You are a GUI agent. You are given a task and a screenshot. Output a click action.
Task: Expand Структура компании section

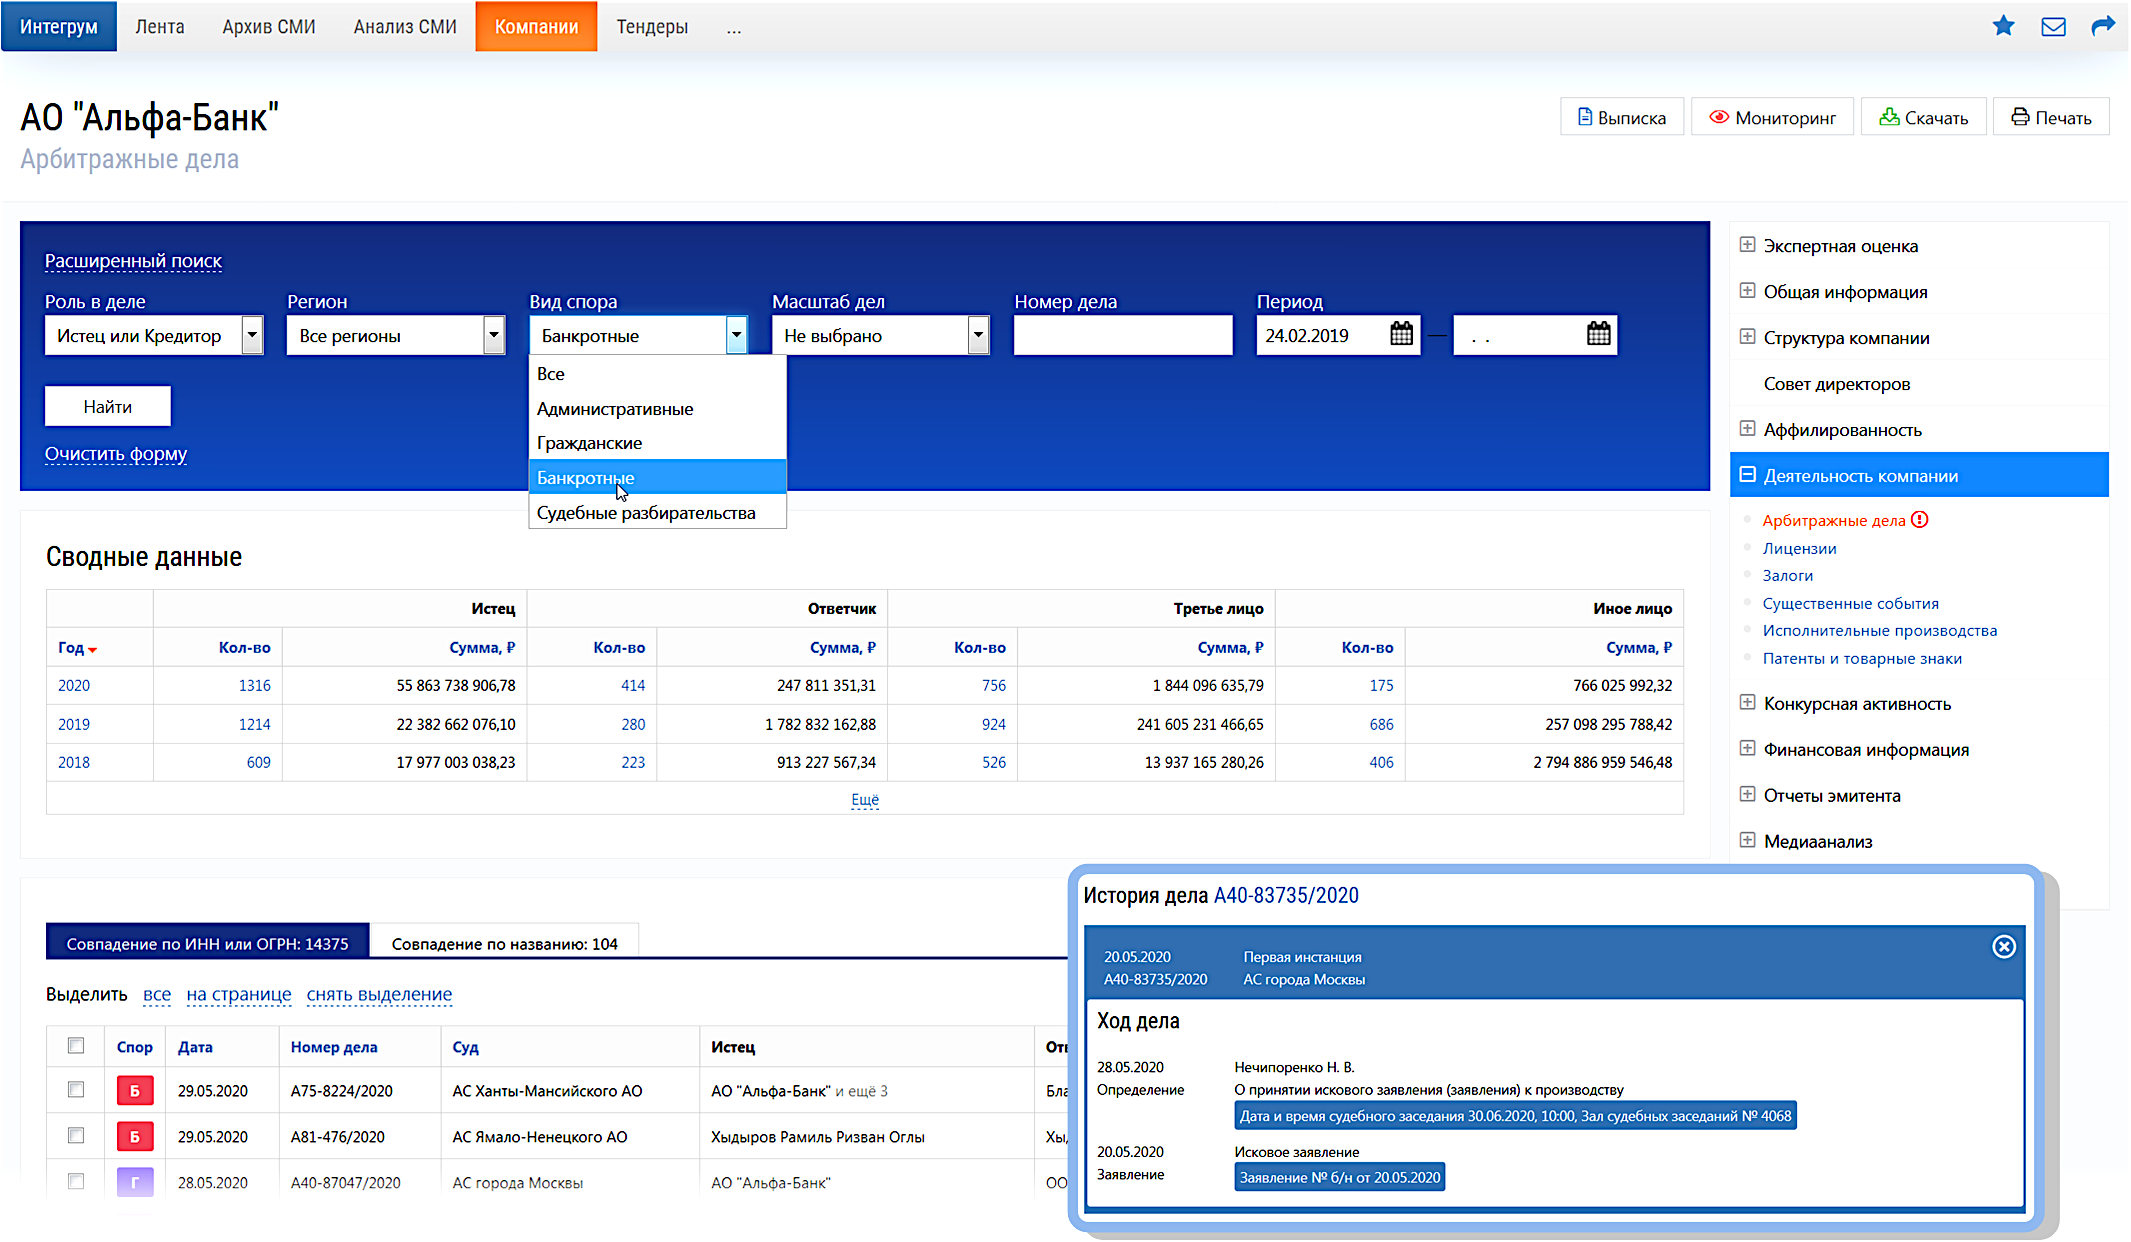coord(1747,337)
